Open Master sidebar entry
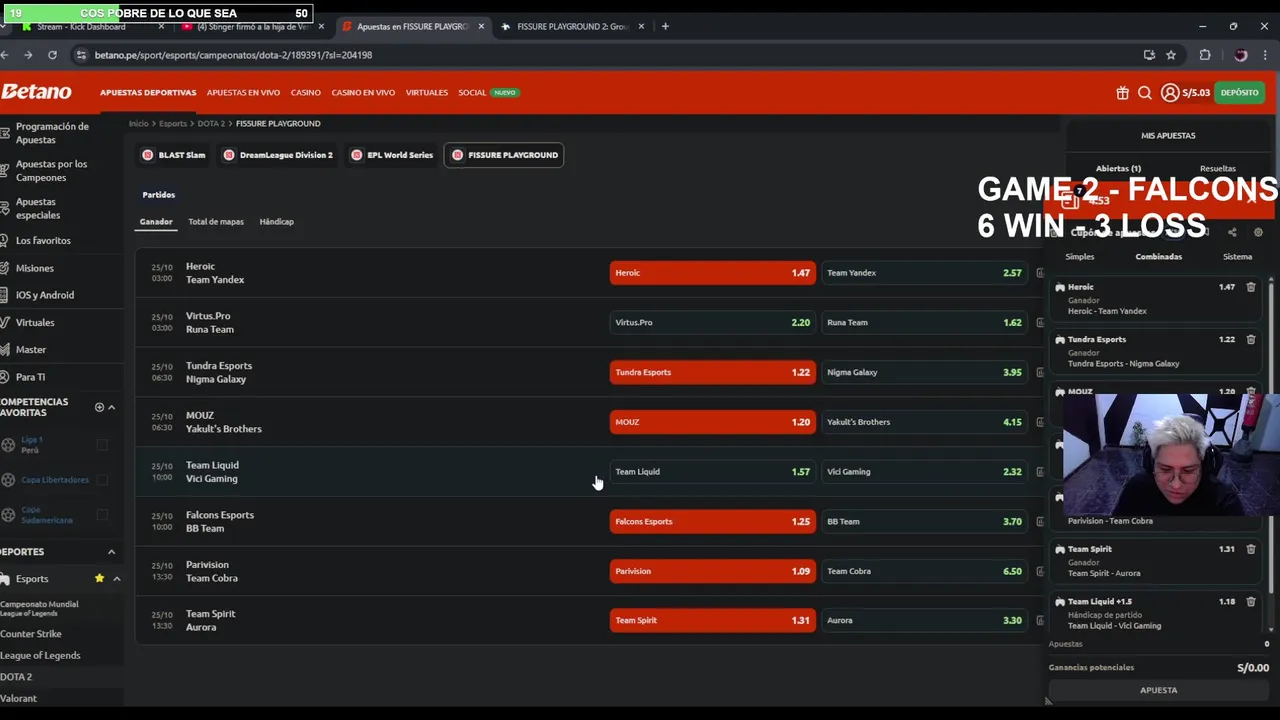The height and width of the screenshot is (720, 1280). coord(31,349)
